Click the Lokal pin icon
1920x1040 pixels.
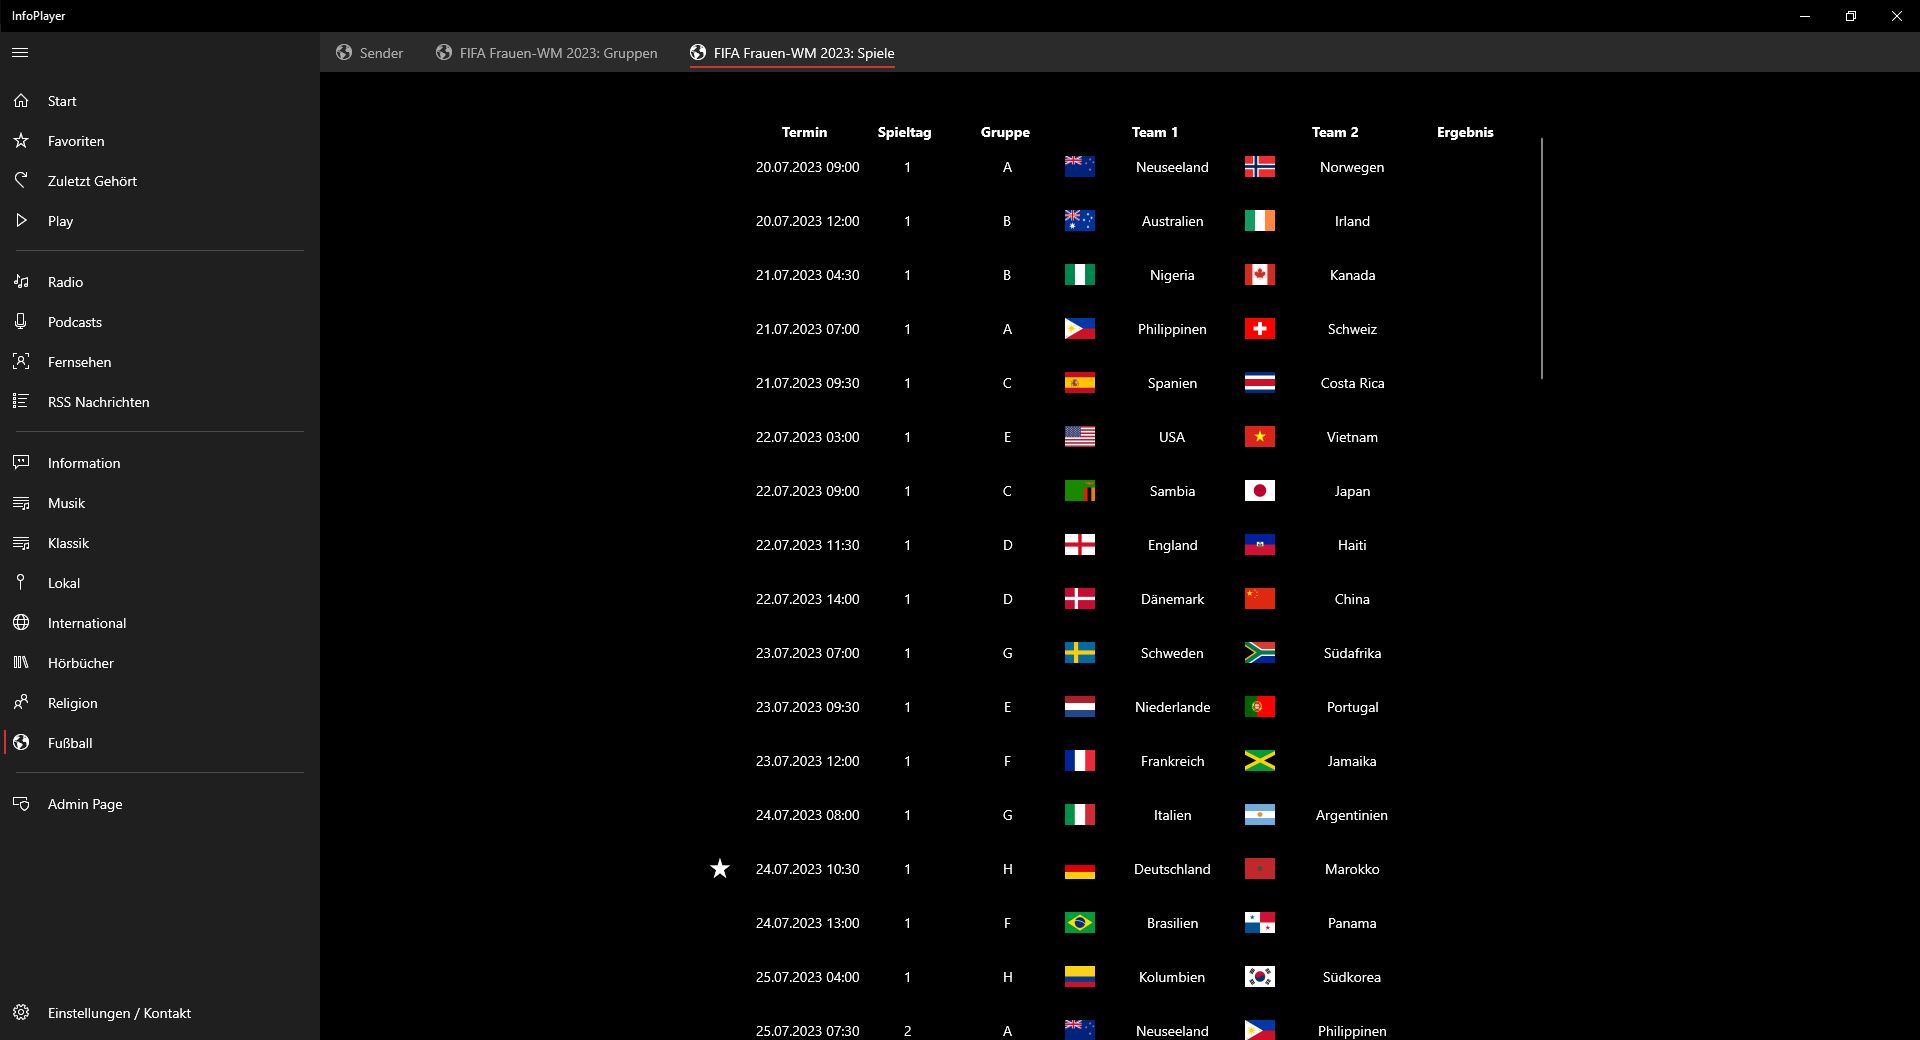(21, 583)
